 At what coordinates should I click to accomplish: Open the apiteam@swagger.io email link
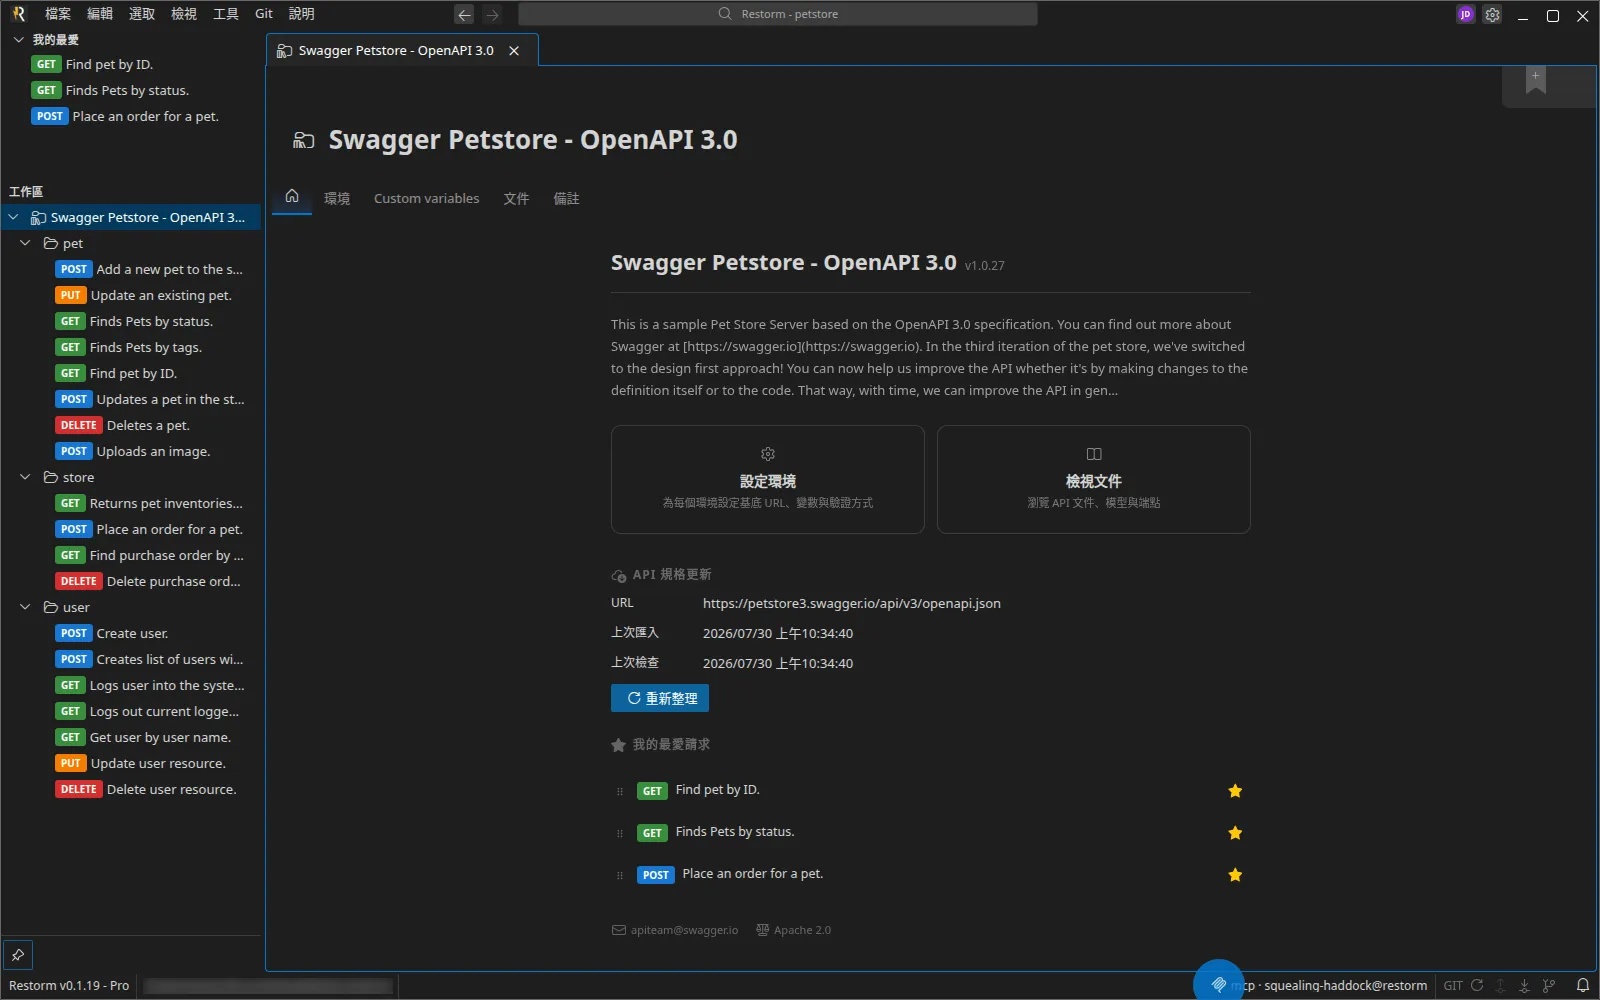(675, 930)
